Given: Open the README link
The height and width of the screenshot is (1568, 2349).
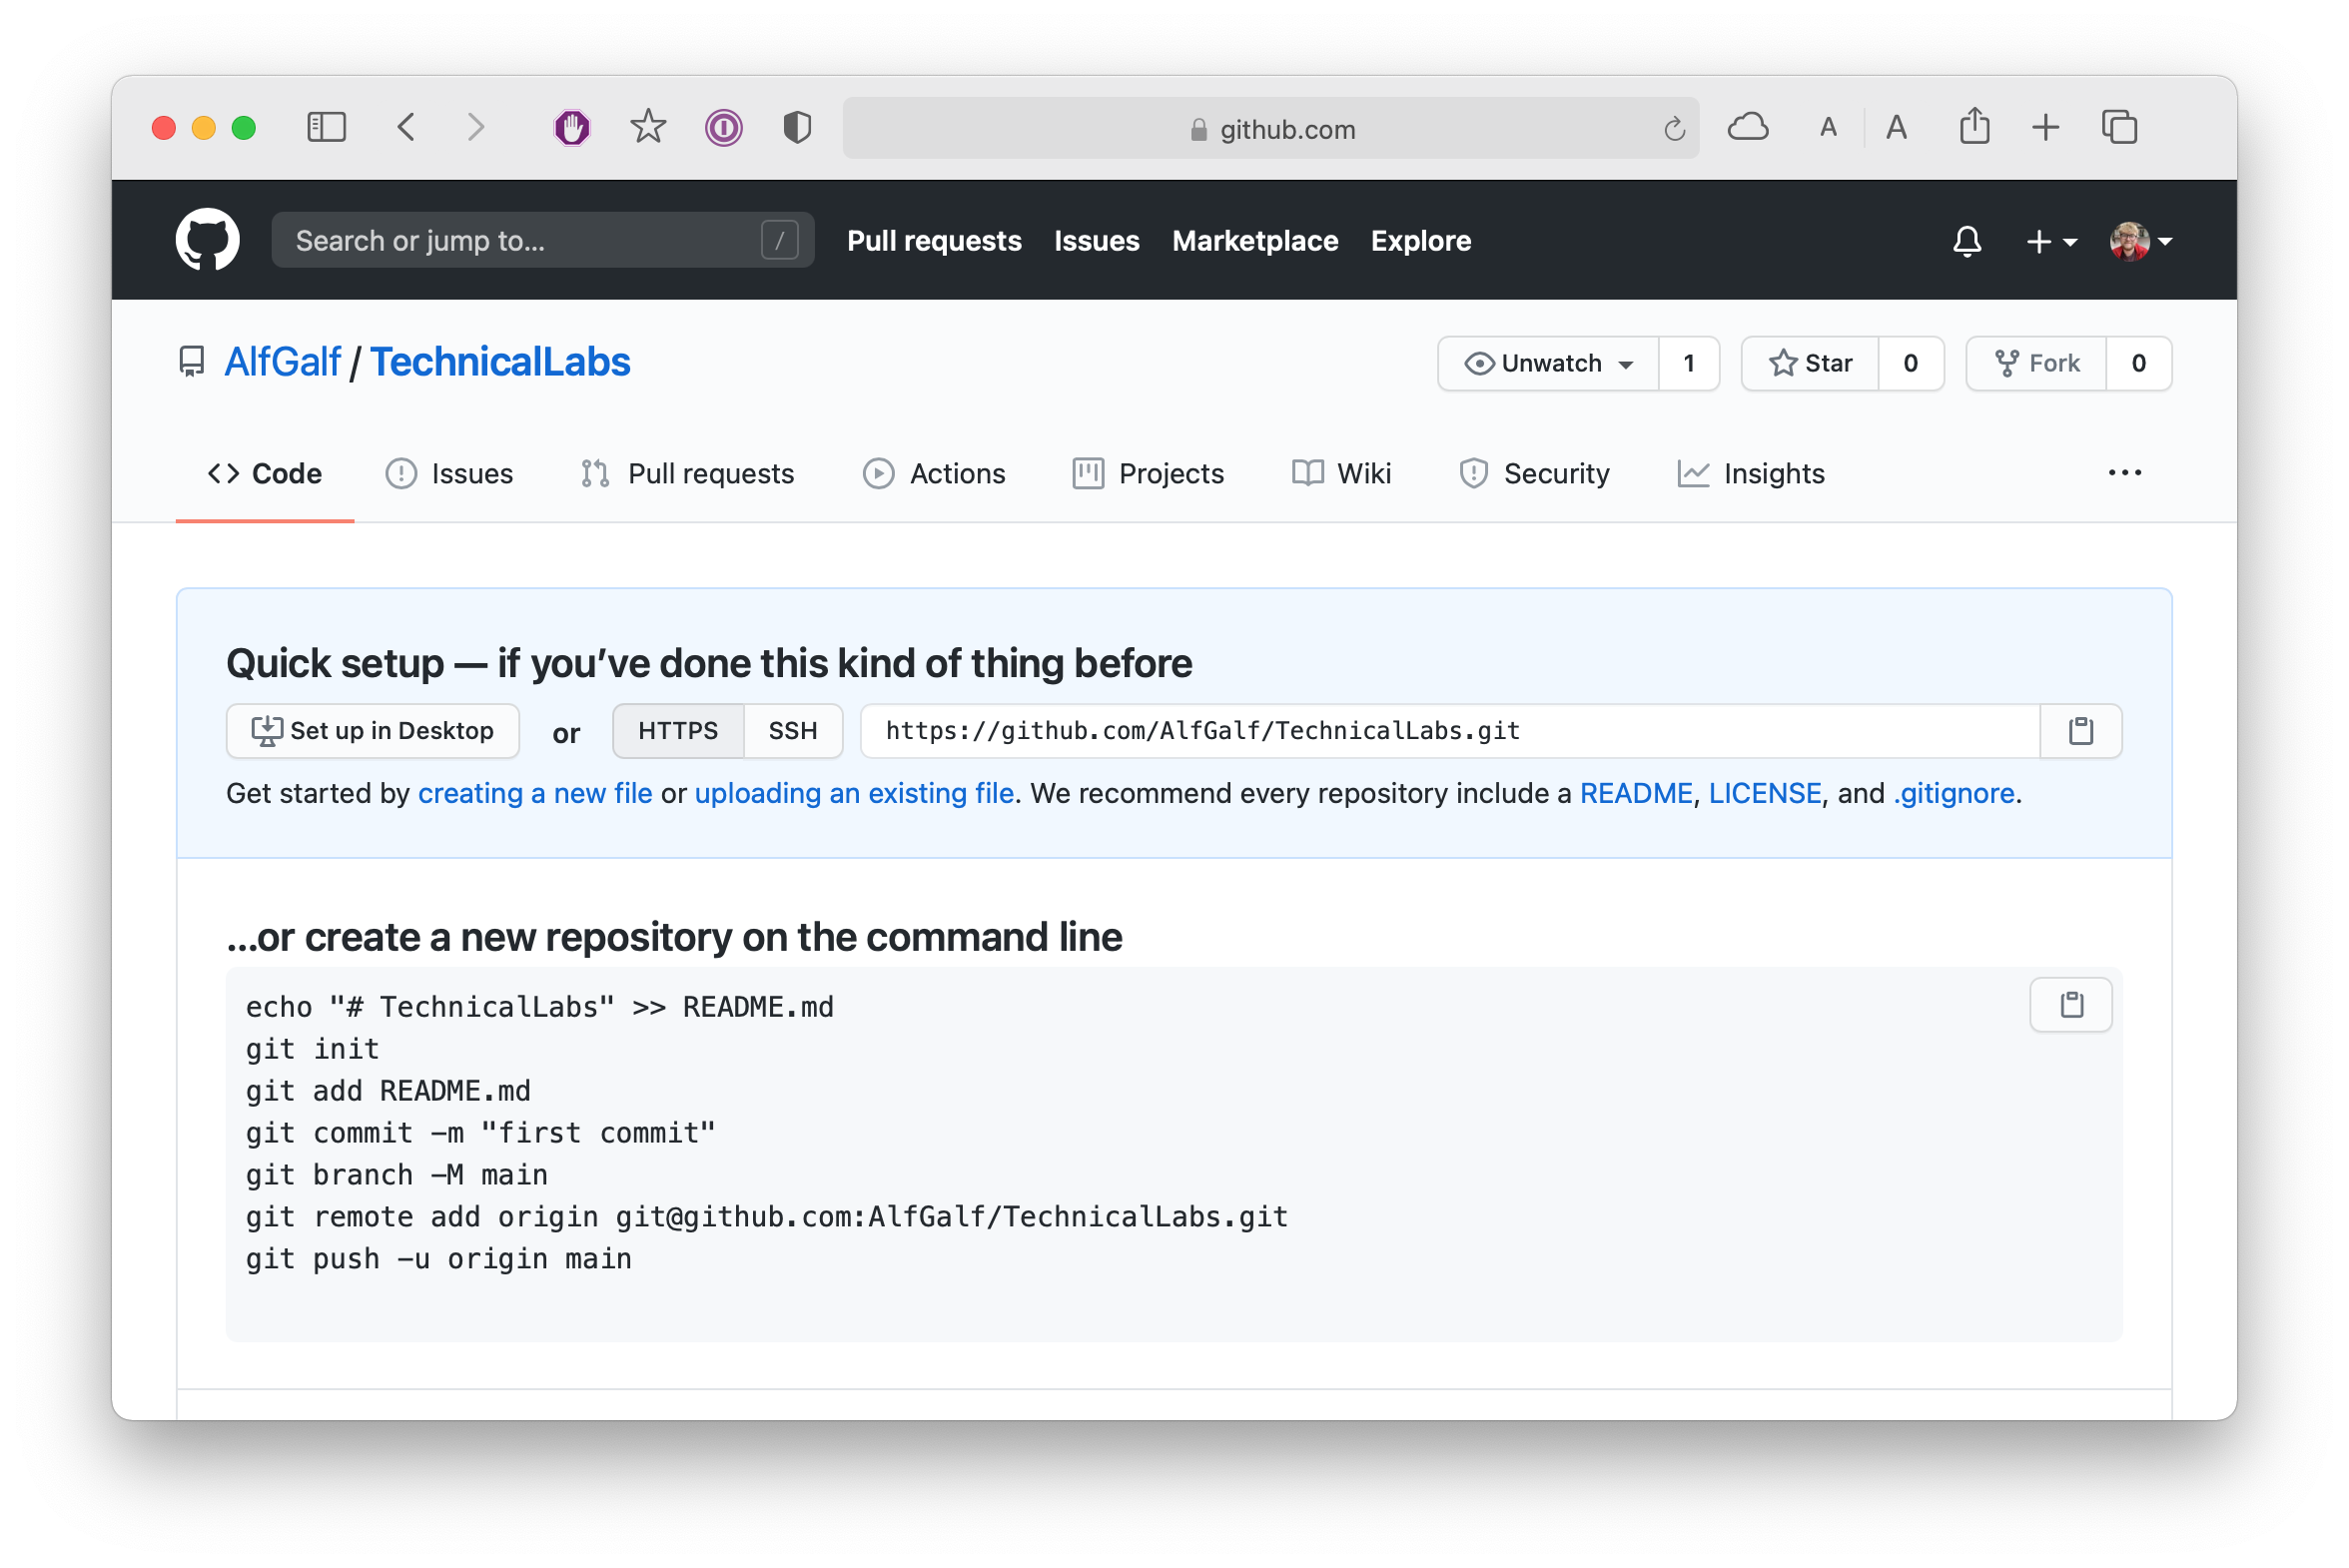Looking at the screenshot, I should 1636,794.
